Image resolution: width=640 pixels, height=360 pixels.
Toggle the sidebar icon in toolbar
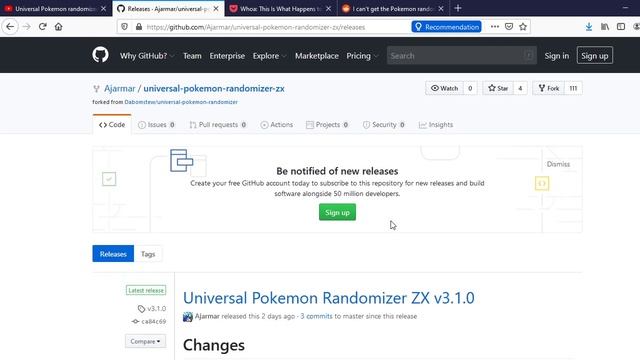pos(621,27)
